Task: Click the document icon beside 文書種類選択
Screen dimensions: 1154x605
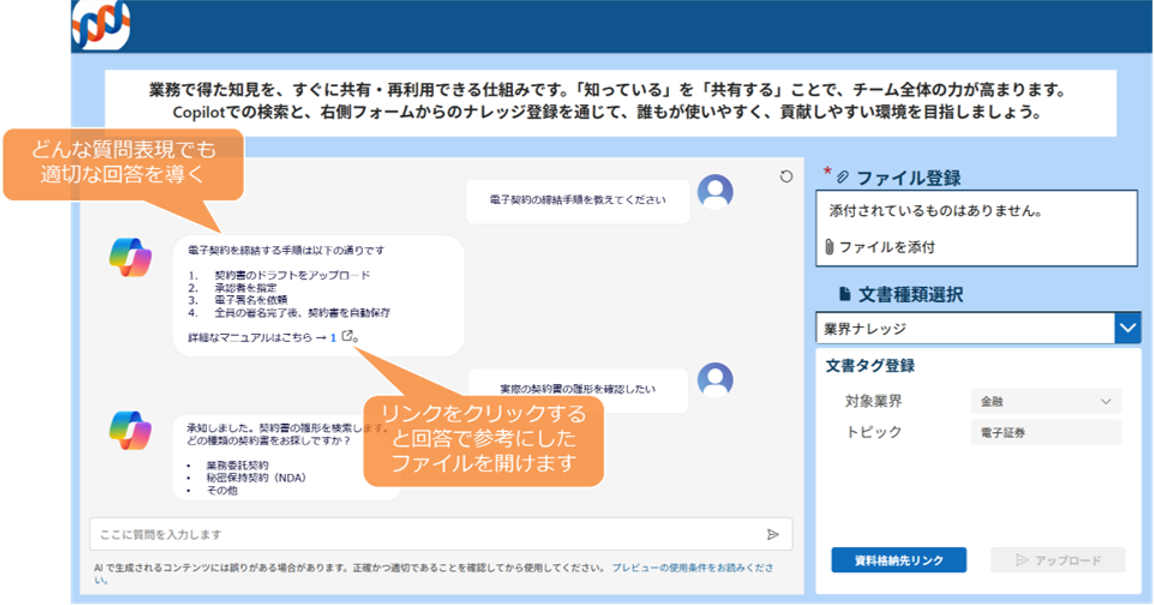Action: [x=845, y=294]
